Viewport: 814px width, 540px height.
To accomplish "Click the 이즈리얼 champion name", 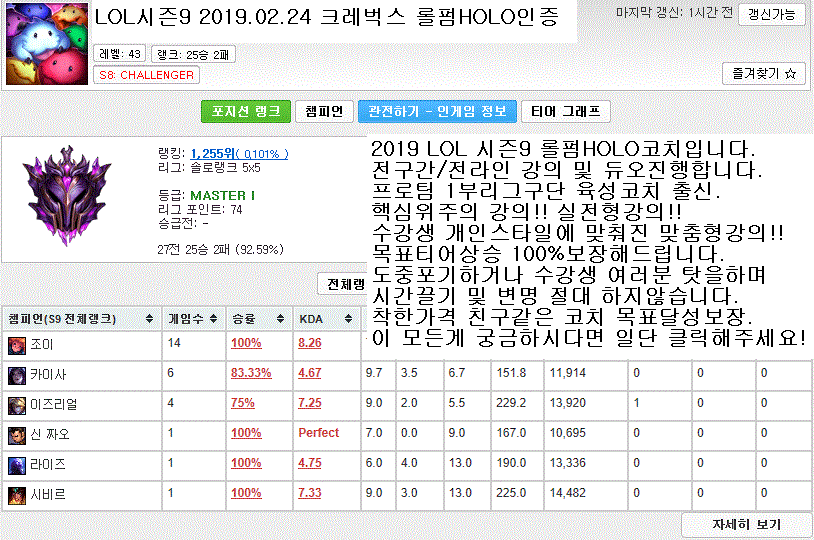I will click(53, 405).
